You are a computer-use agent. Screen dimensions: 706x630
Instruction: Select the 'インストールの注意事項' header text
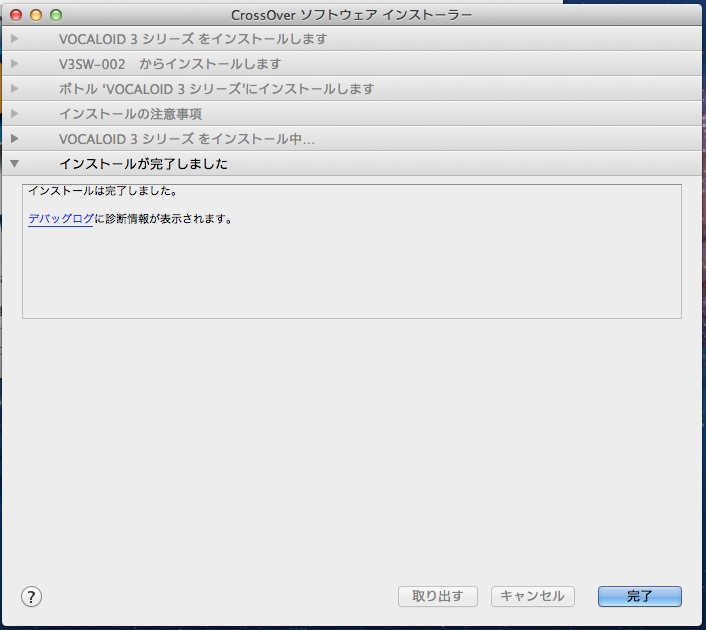(x=131, y=114)
